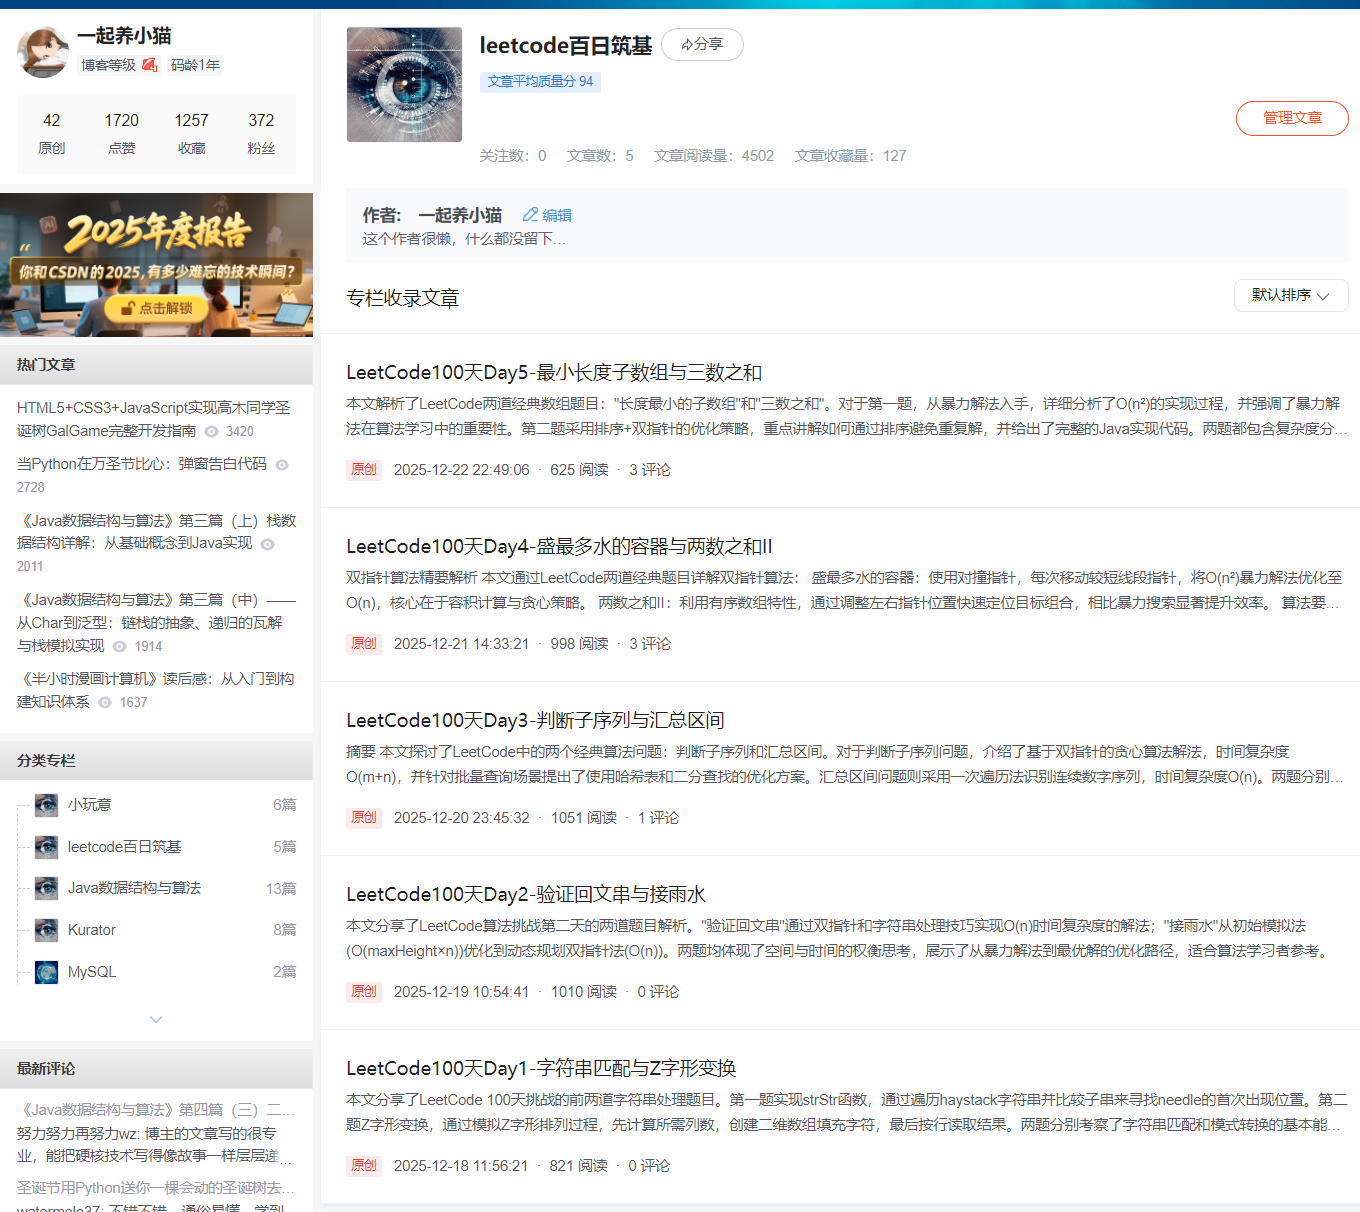Click the 372 粉丝 counter
The width and height of the screenshot is (1360, 1212).
261,133
